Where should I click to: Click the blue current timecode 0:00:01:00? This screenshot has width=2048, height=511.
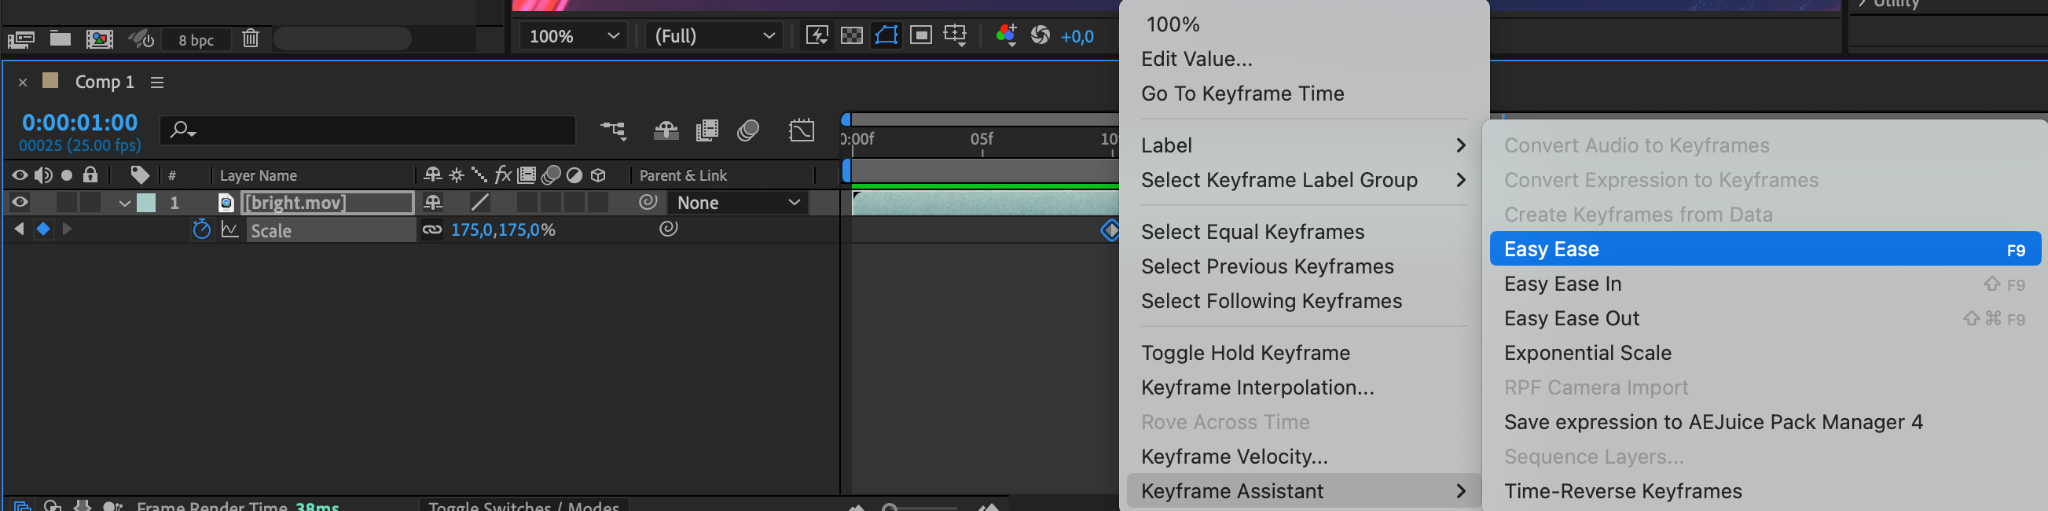click(x=80, y=123)
